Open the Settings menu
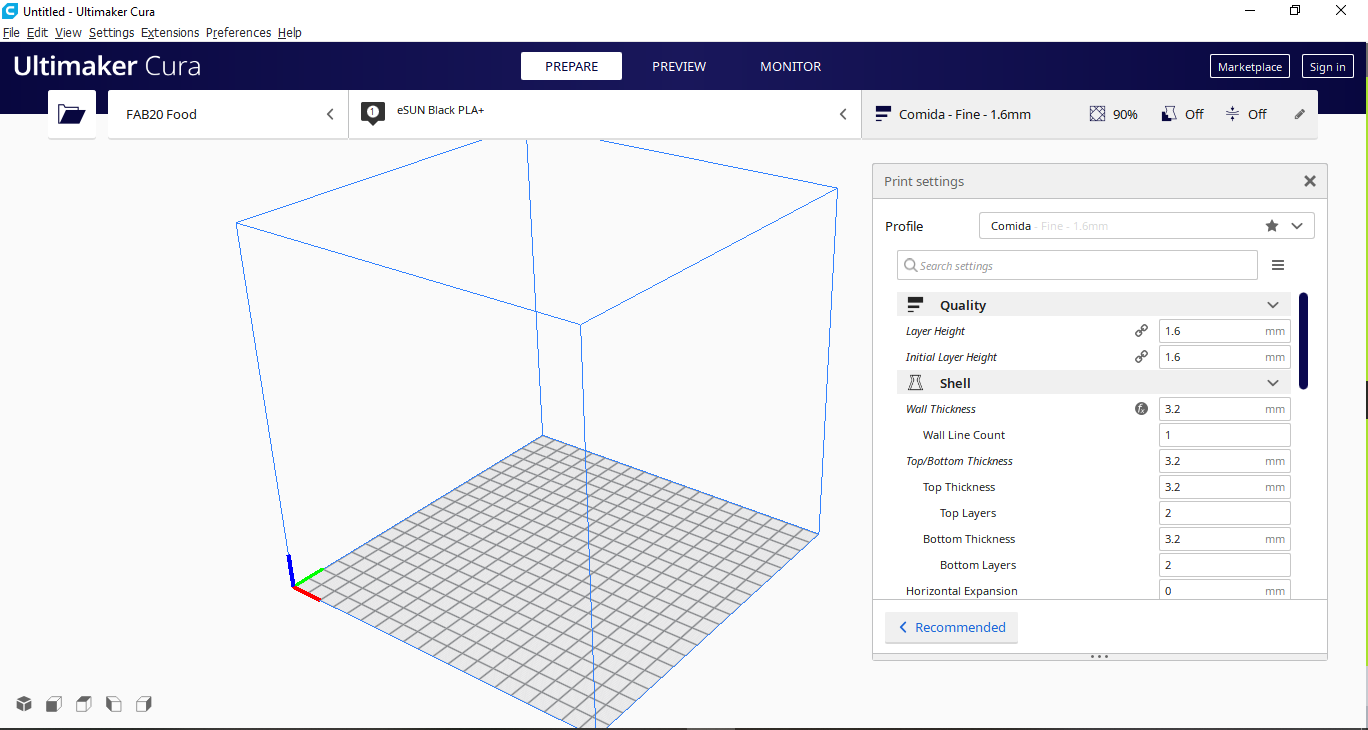1368x730 pixels. 111,33
